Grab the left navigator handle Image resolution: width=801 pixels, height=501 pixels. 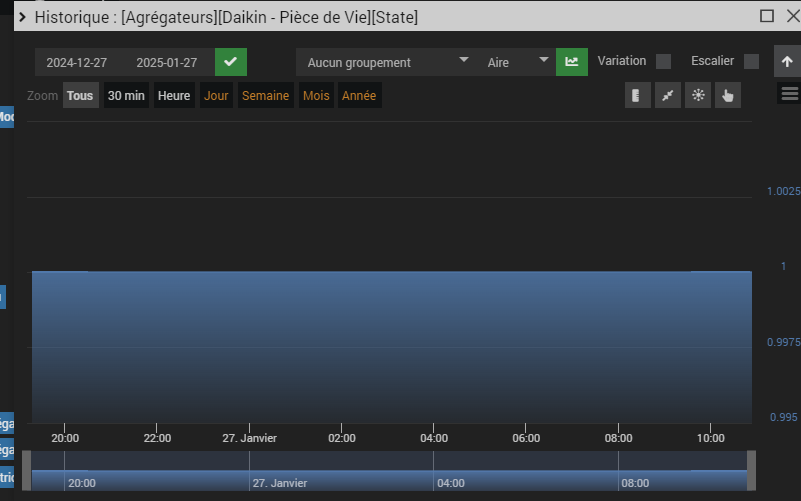27,470
